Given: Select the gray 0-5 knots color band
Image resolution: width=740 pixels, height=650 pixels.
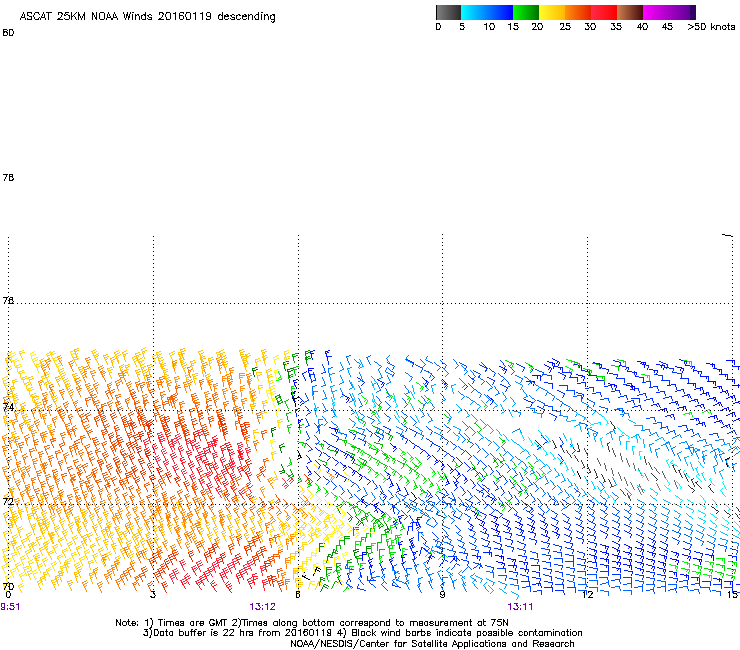Looking at the screenshot, I should 448,12.
